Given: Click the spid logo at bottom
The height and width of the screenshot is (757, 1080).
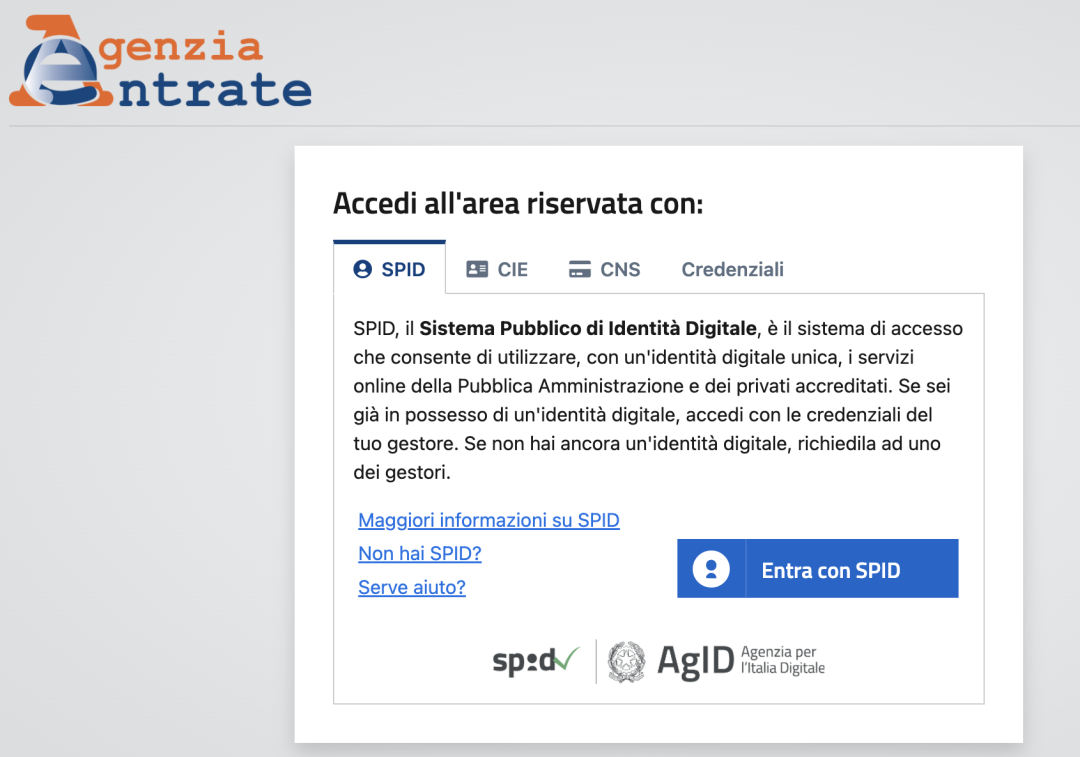Looking at the screenshot, I should pos(536,661).
